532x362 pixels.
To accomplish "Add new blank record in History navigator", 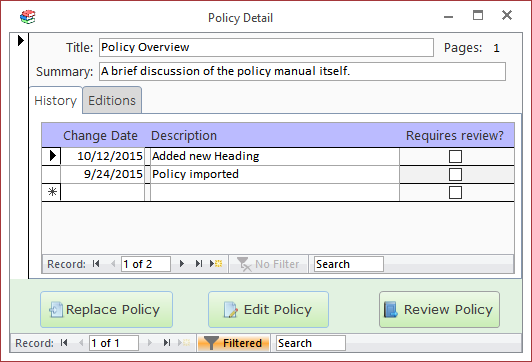I will [x=216, y=264].
